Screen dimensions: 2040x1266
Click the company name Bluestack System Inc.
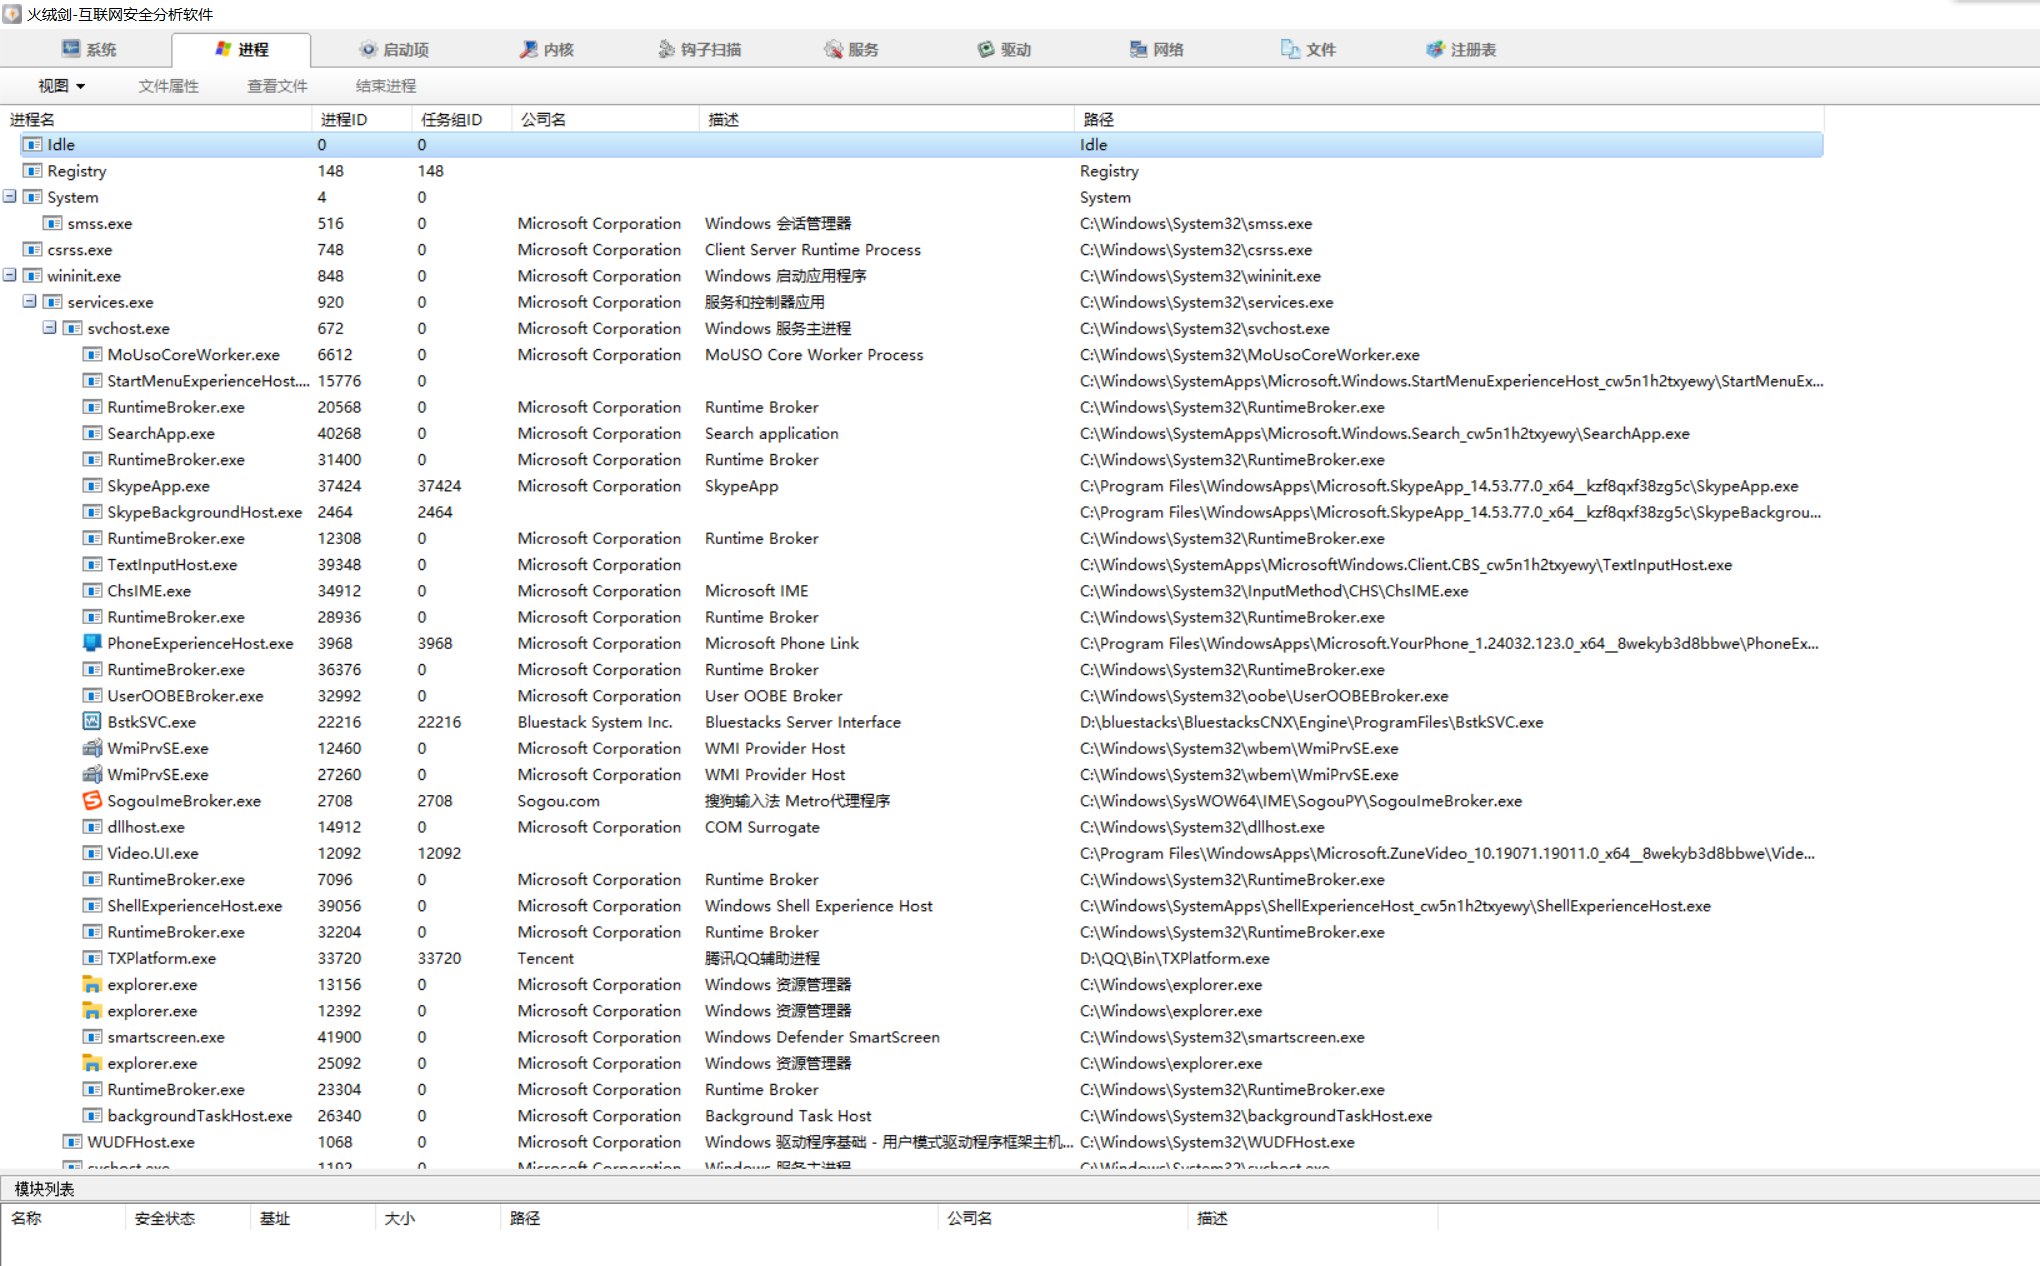pyautogui.click(x=595, y=722)
